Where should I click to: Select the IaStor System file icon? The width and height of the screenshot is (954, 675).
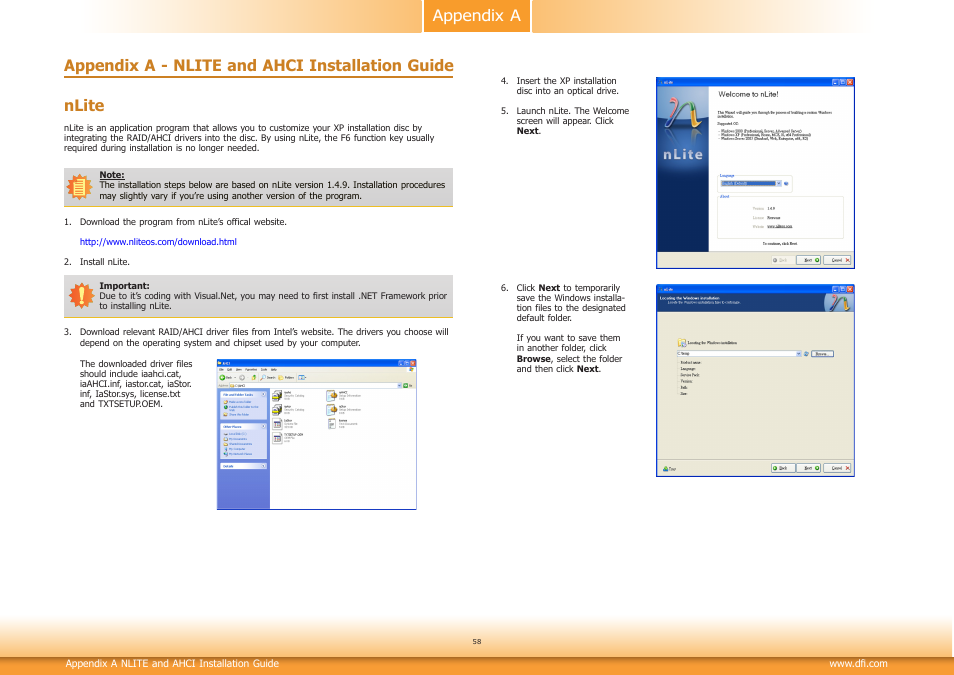coord(277,424)
